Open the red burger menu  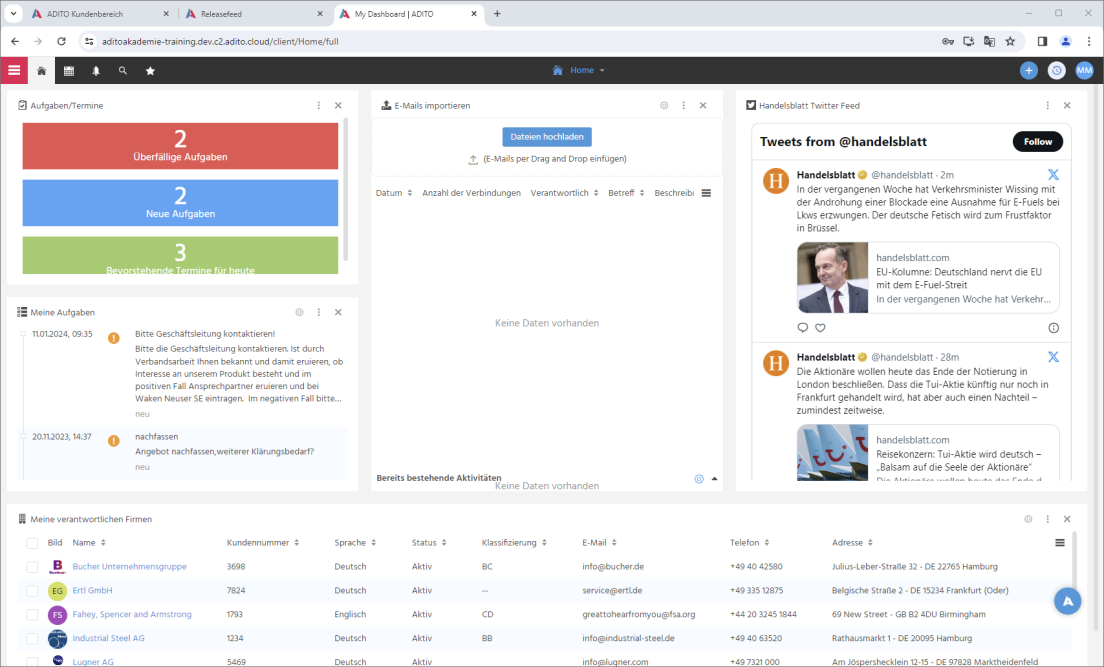[x=14, y=70]
